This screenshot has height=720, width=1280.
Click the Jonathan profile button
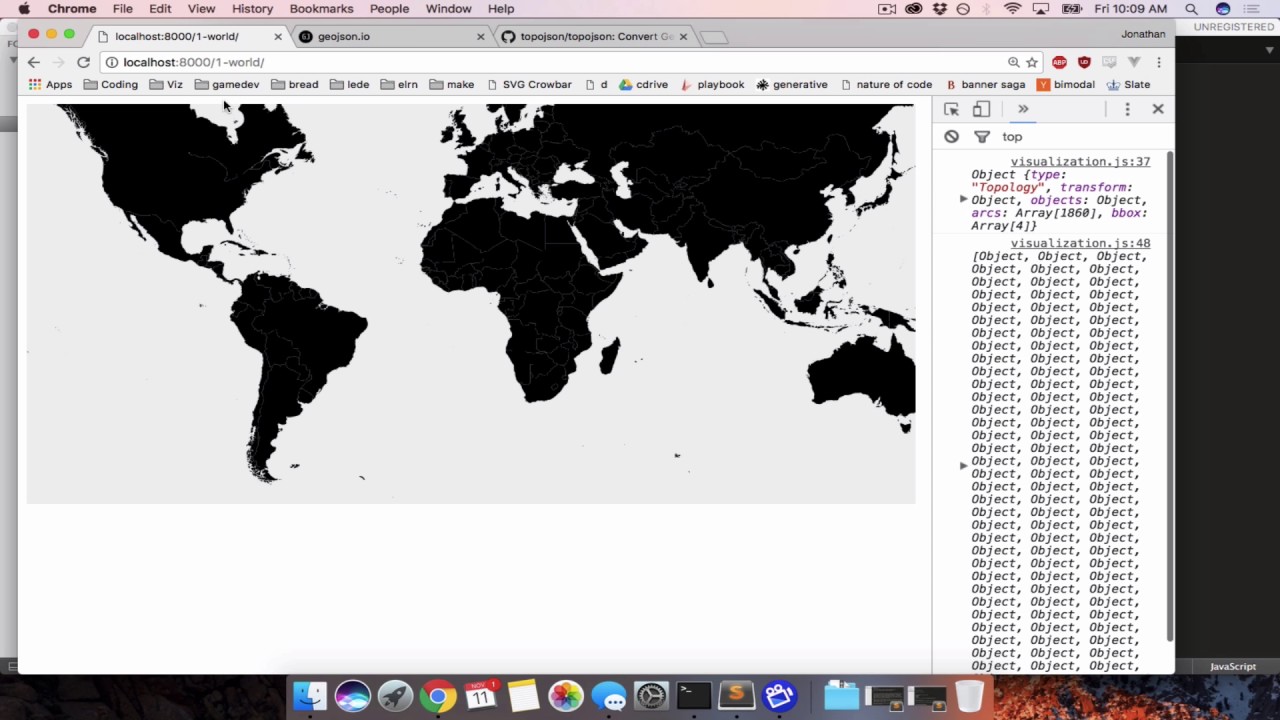click(1143, 34)
